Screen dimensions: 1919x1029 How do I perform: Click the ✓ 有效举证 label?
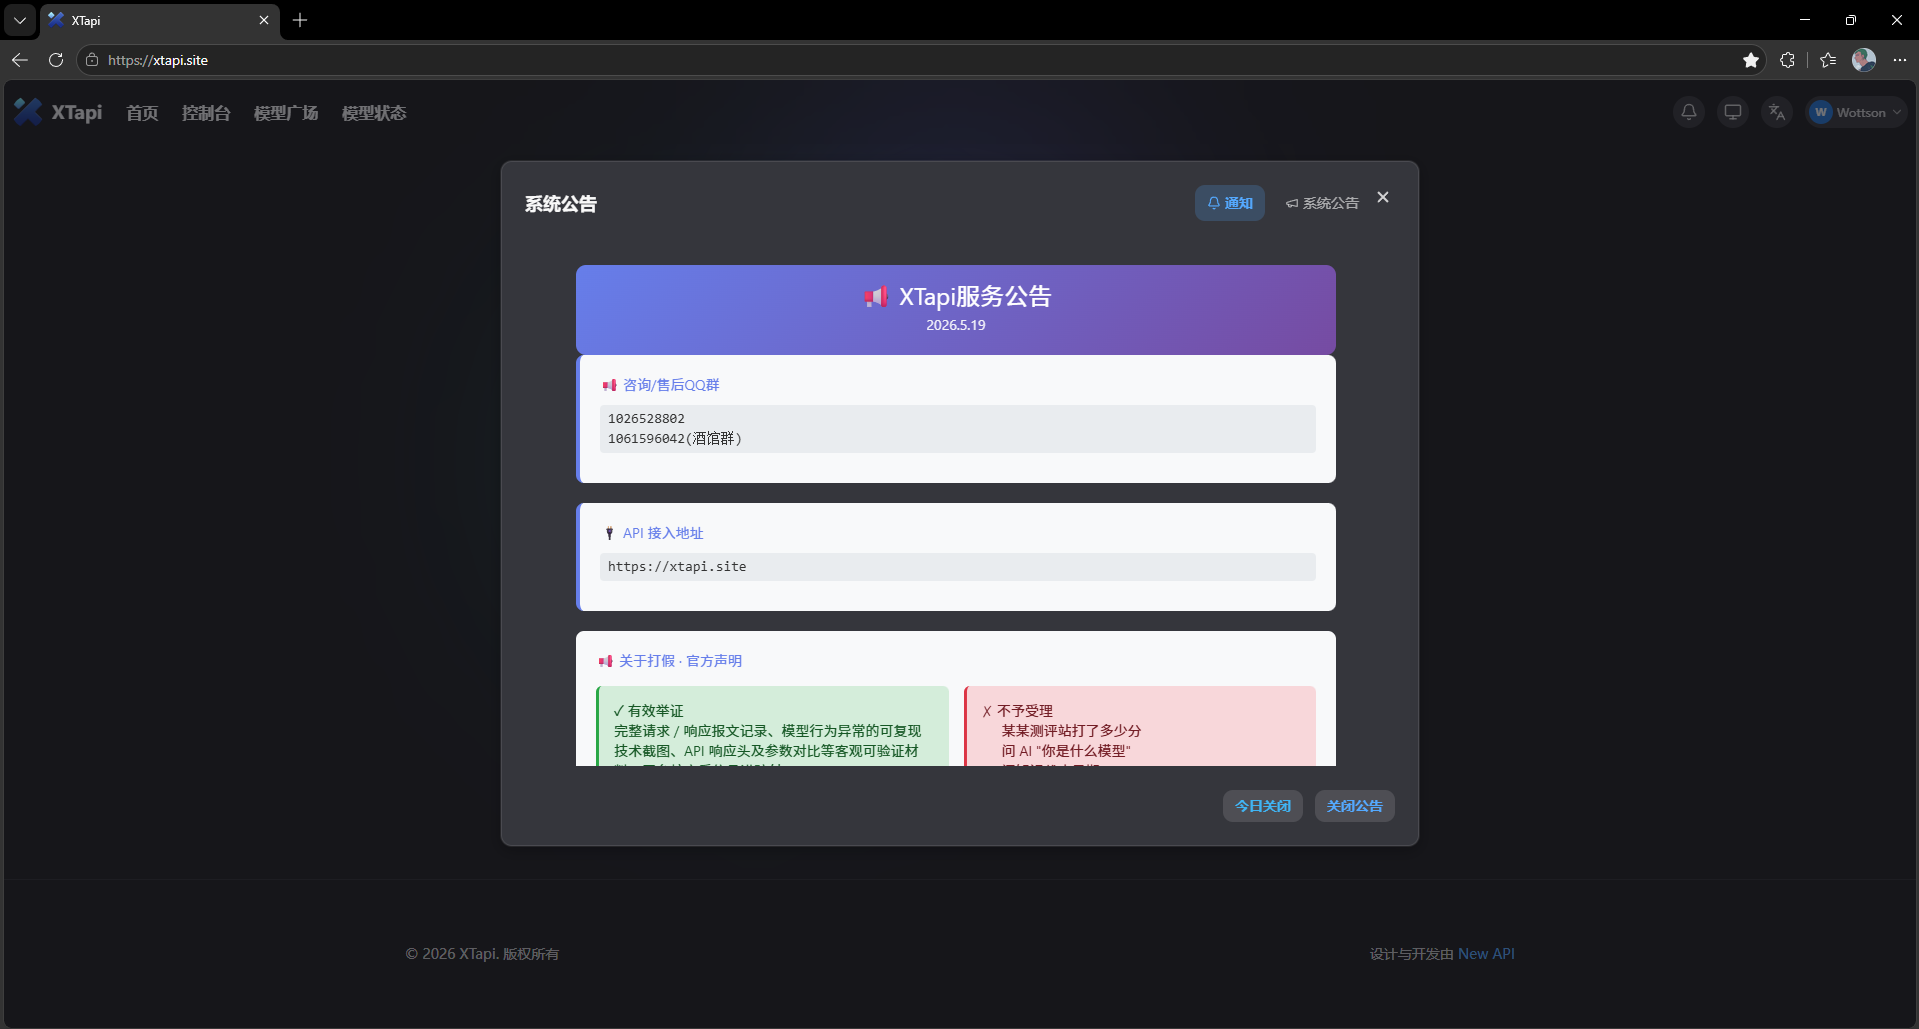(x=649, y=711)
